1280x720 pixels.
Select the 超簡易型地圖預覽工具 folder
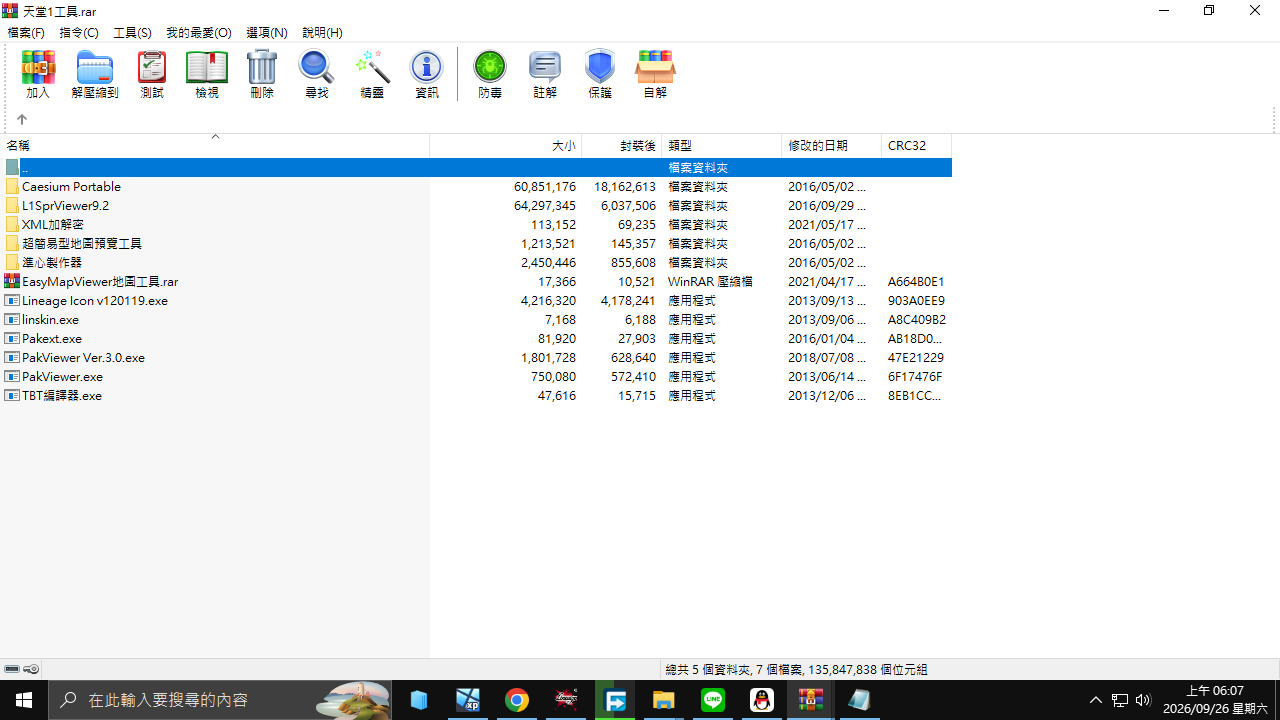(82, 243)
